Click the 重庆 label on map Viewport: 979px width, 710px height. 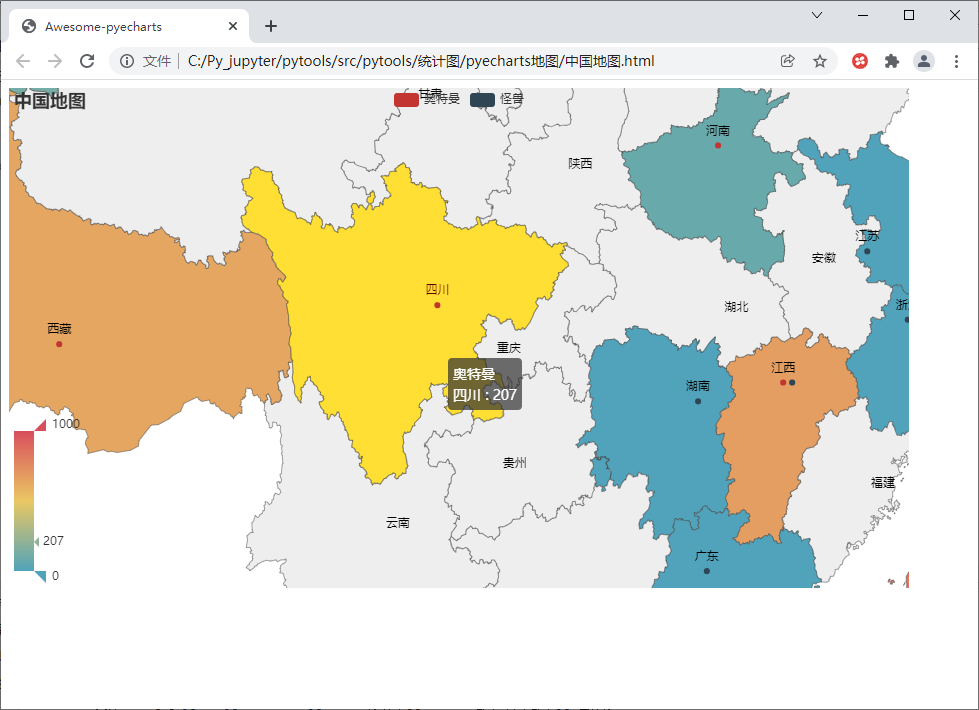tap(509, 348)
